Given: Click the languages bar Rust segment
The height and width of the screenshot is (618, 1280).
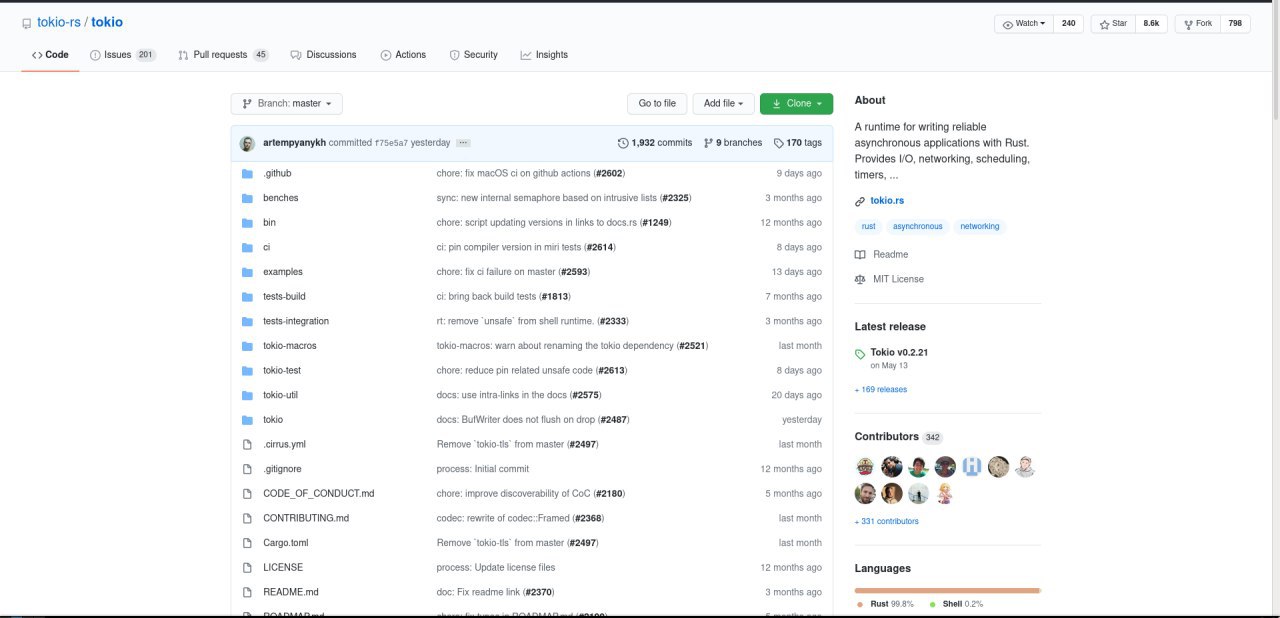Looking at the screenshot, I should click(x=947, y=590).
